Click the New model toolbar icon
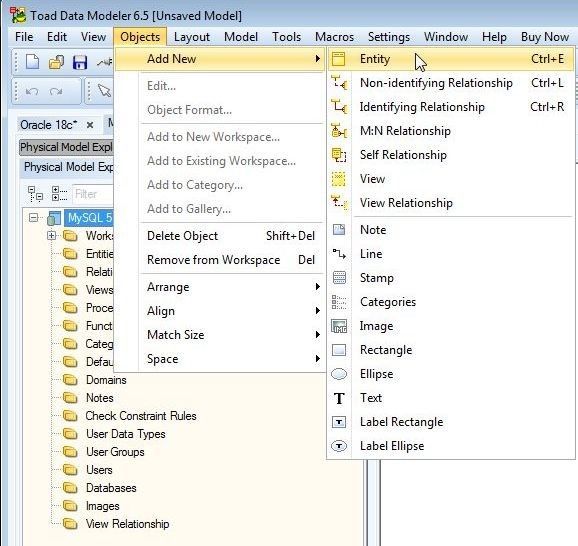This screenshot has width=578, height=546. click(32, 62)
